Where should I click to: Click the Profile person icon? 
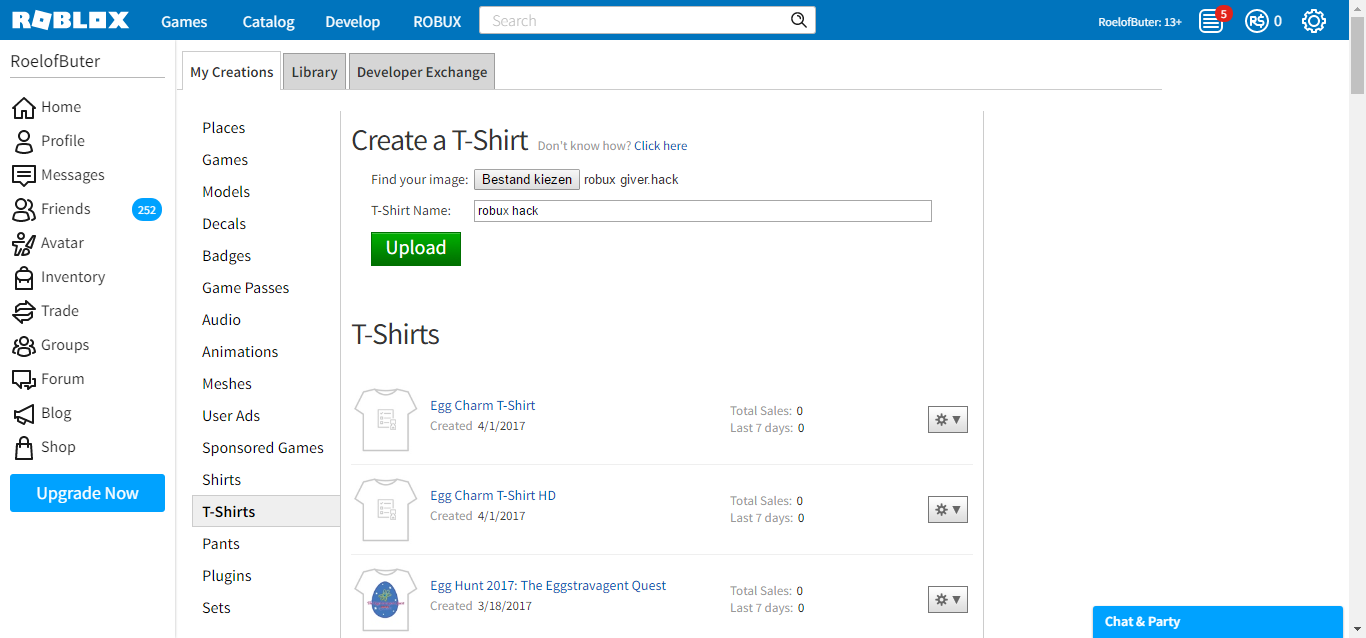click(x=23, y=141)
